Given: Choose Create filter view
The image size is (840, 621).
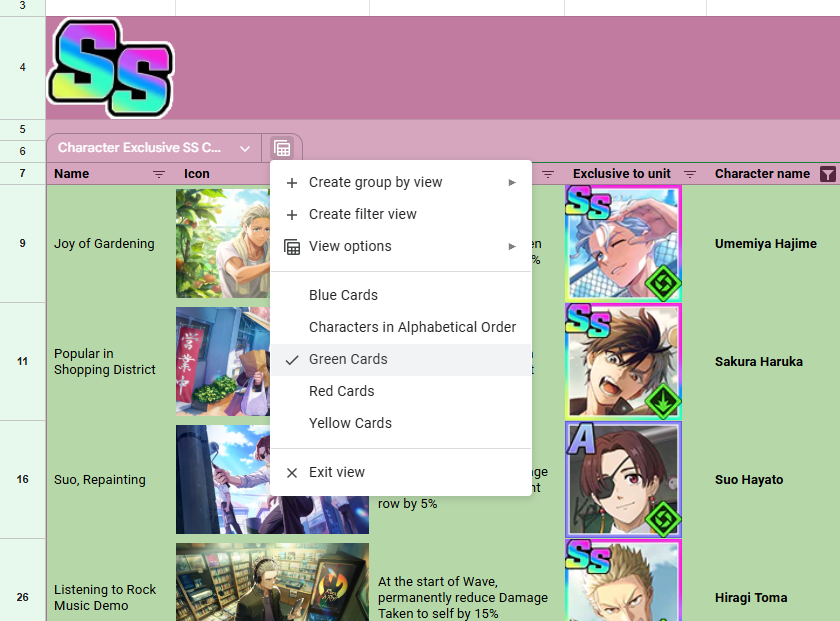Looking at the screenshot, I should point(401,214).
